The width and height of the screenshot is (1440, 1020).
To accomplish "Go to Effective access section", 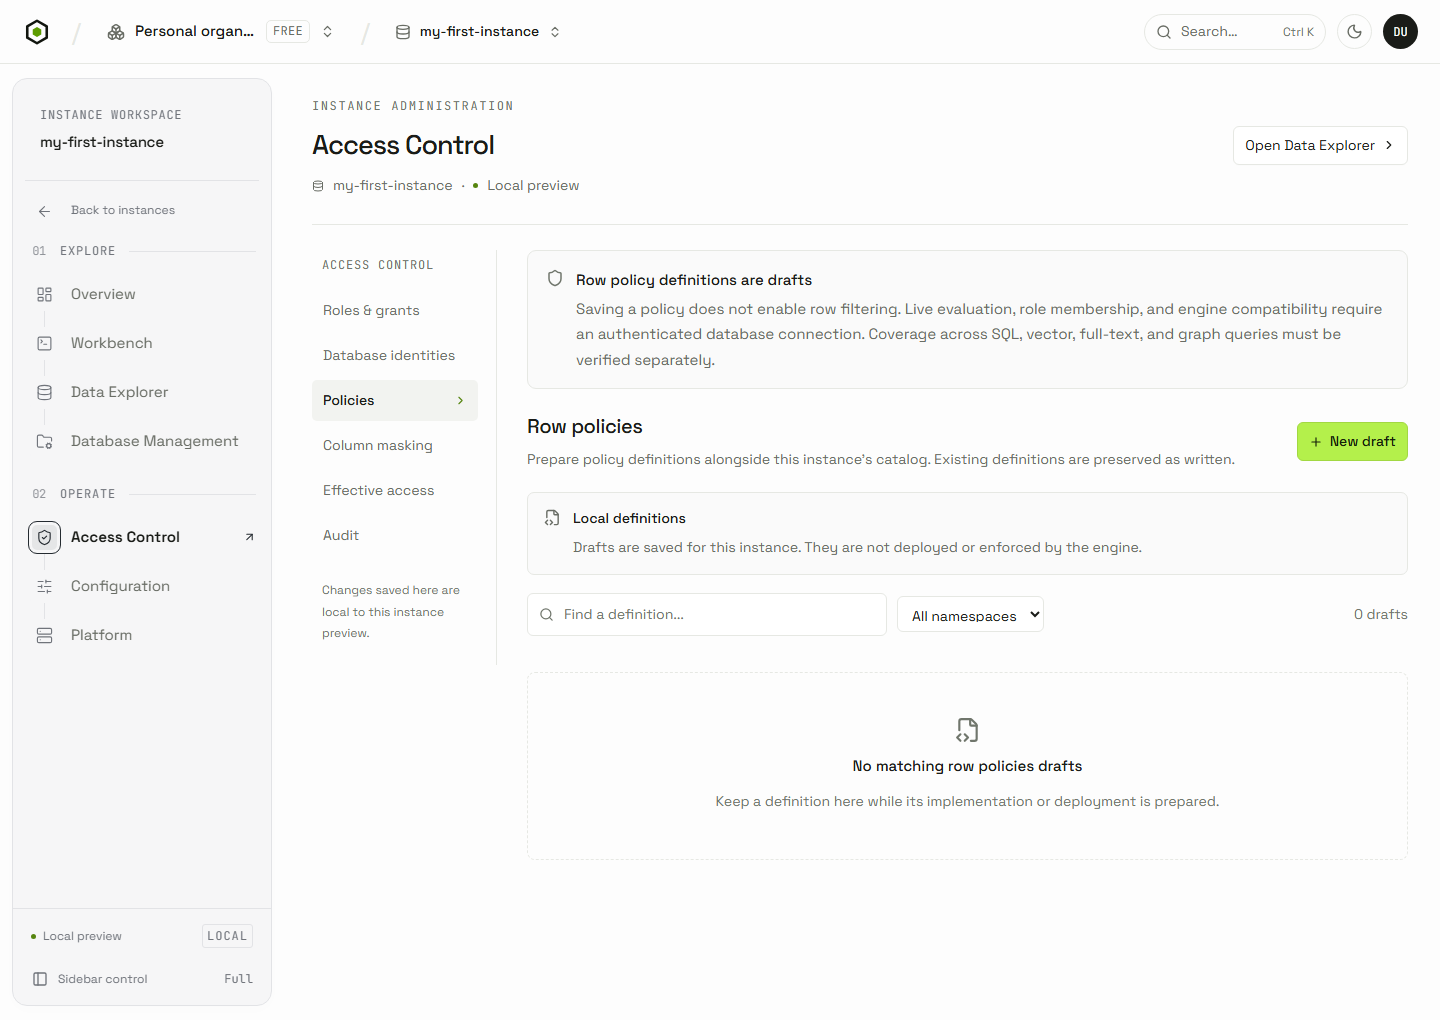I will point(395,490).
